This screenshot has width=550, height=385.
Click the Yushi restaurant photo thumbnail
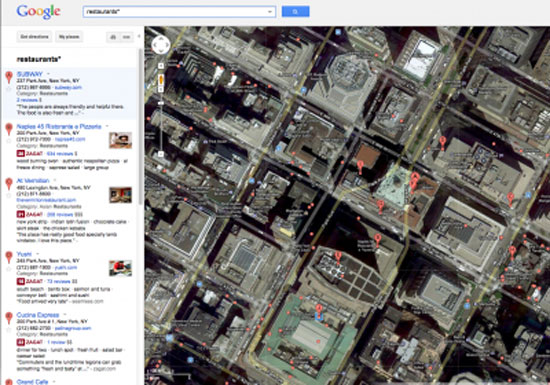pos(120,268)
